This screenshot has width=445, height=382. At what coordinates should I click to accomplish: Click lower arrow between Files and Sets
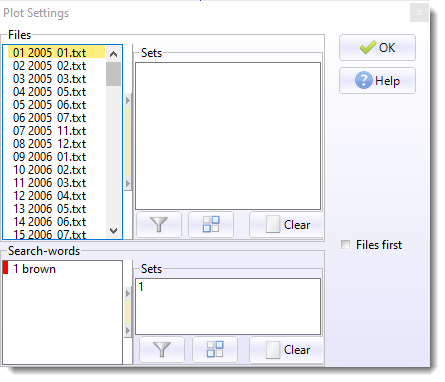pos(128,183)
